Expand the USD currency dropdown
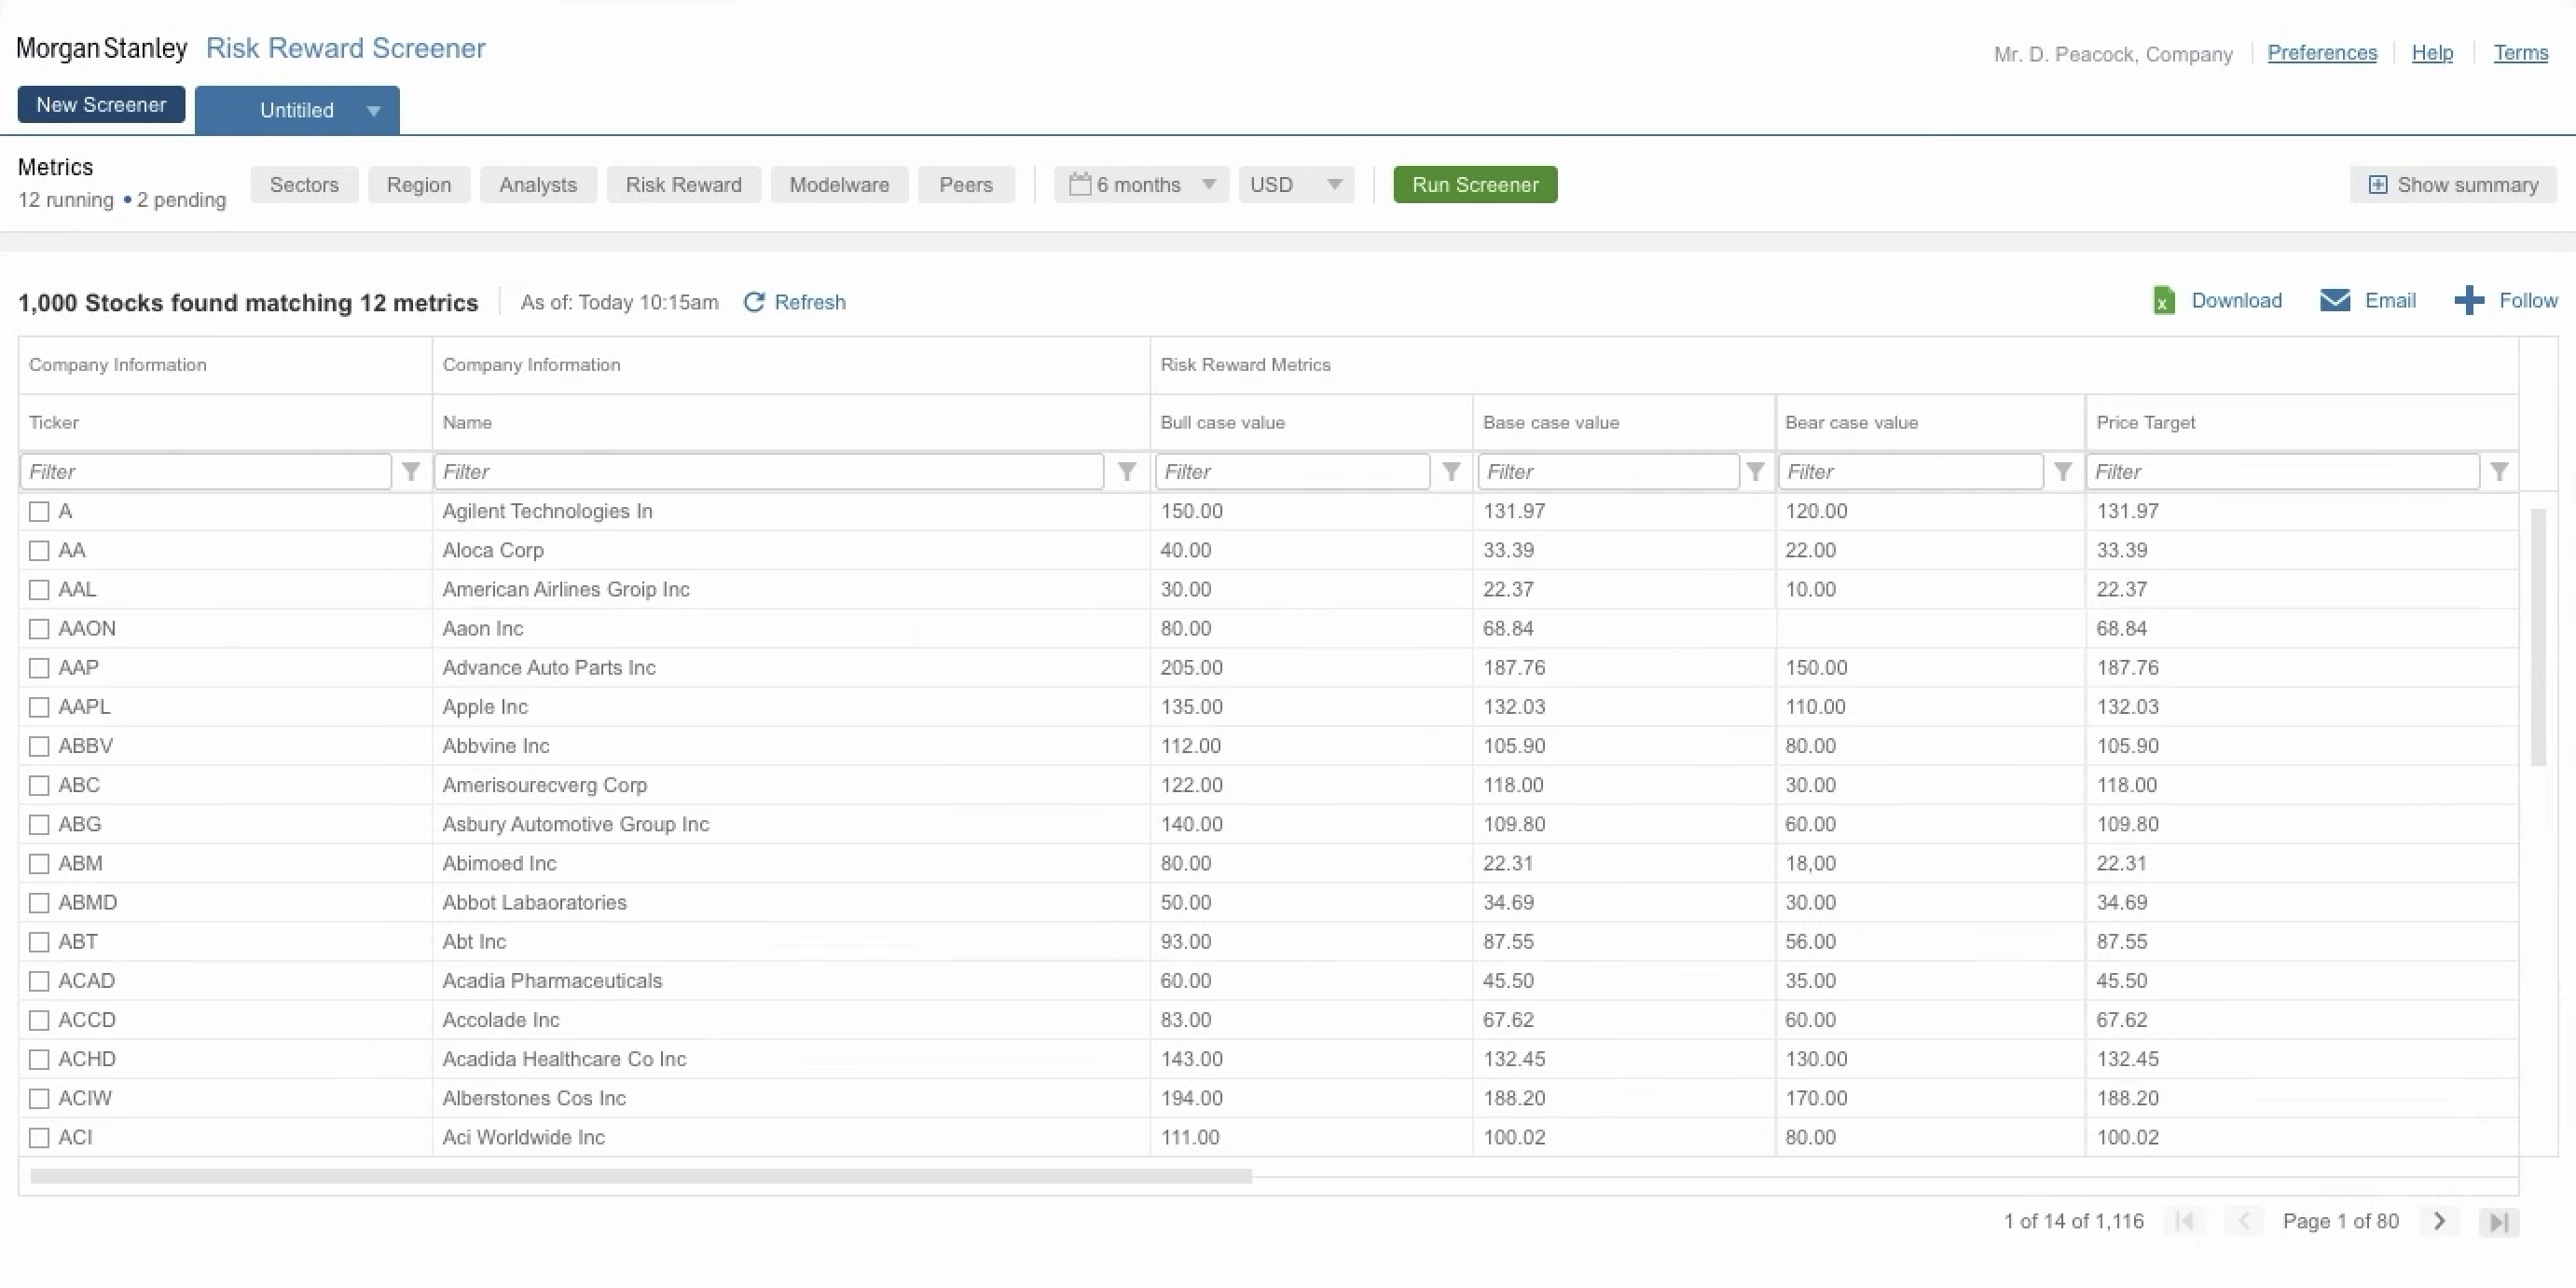Image resolution: width=2576 pixels, height=1288 pixels. [1295, 185]
